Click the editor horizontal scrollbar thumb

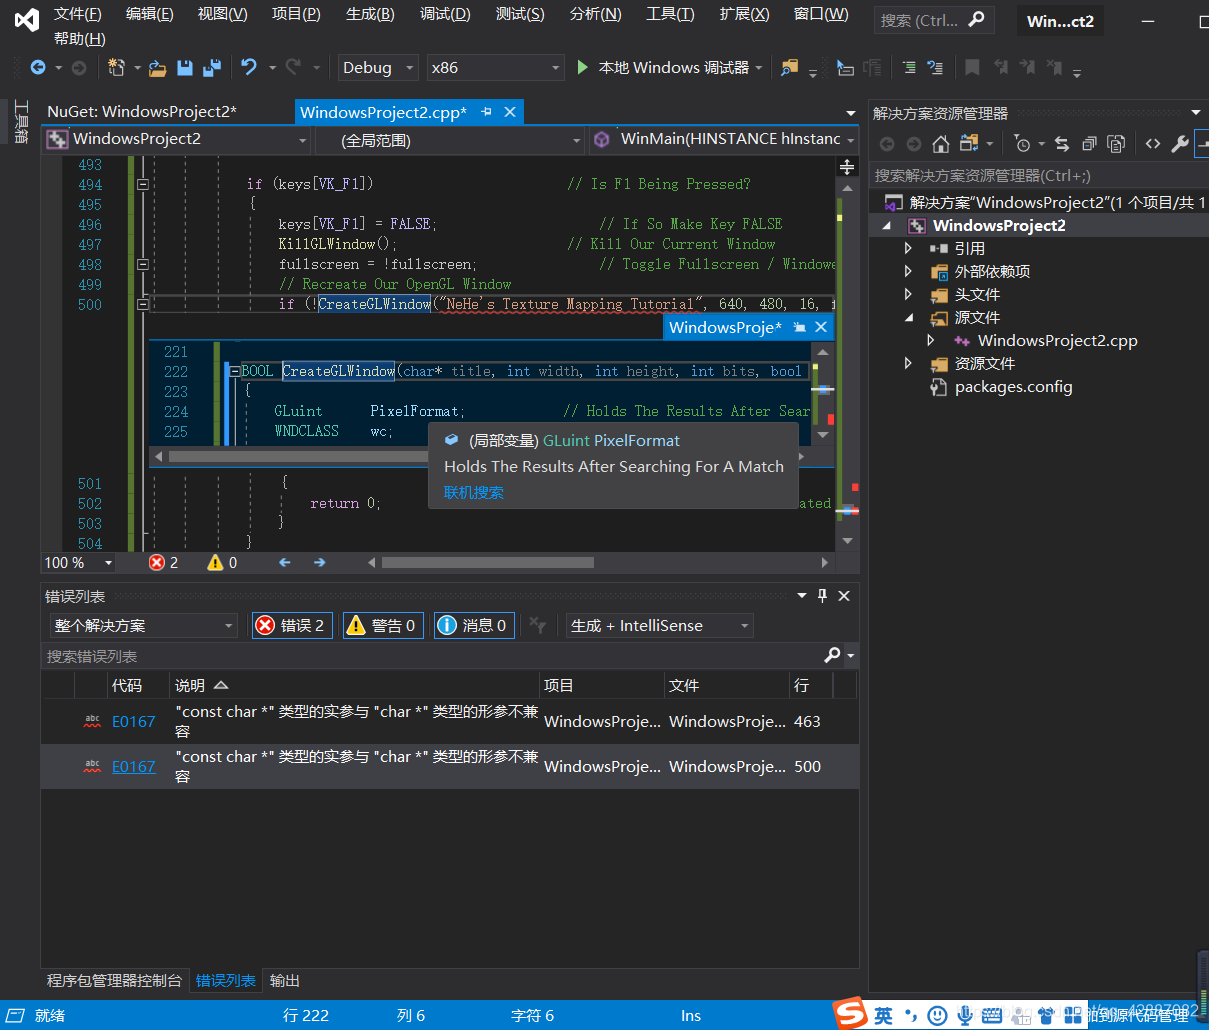(488, 563)
